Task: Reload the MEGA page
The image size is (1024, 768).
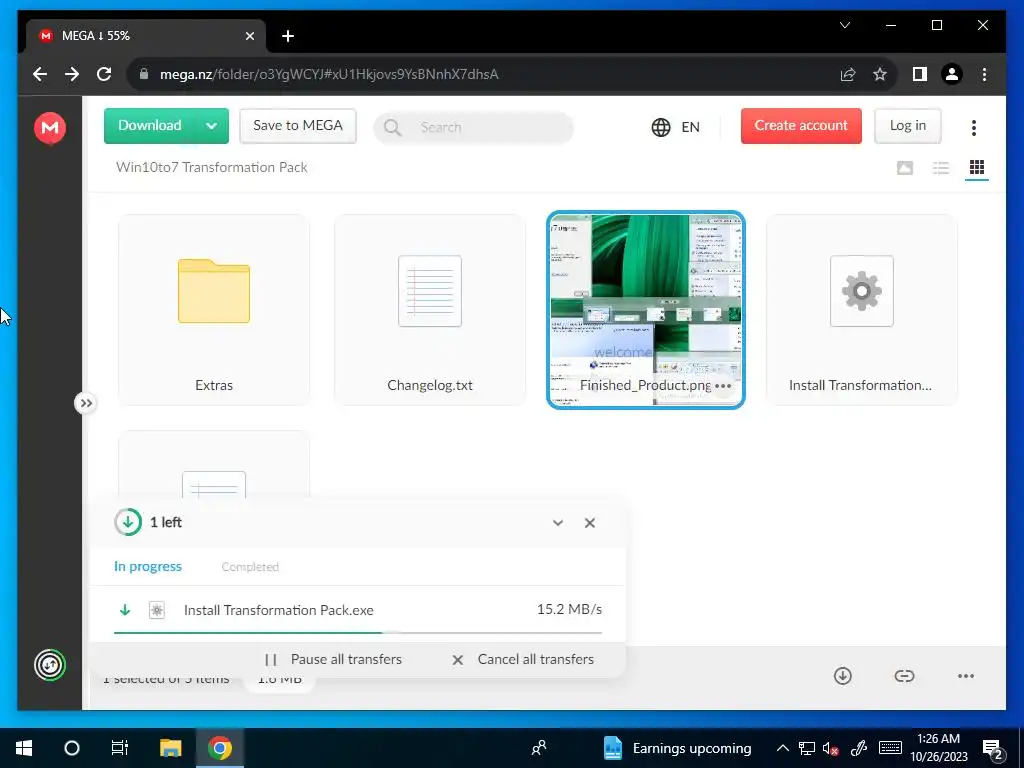Action: [x=104, y=74]
